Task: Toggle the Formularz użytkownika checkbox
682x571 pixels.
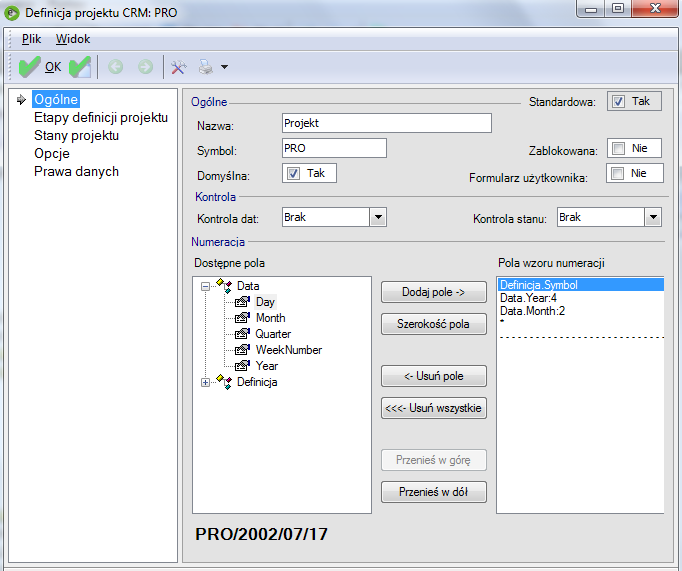Action: (x=617, y=174)
